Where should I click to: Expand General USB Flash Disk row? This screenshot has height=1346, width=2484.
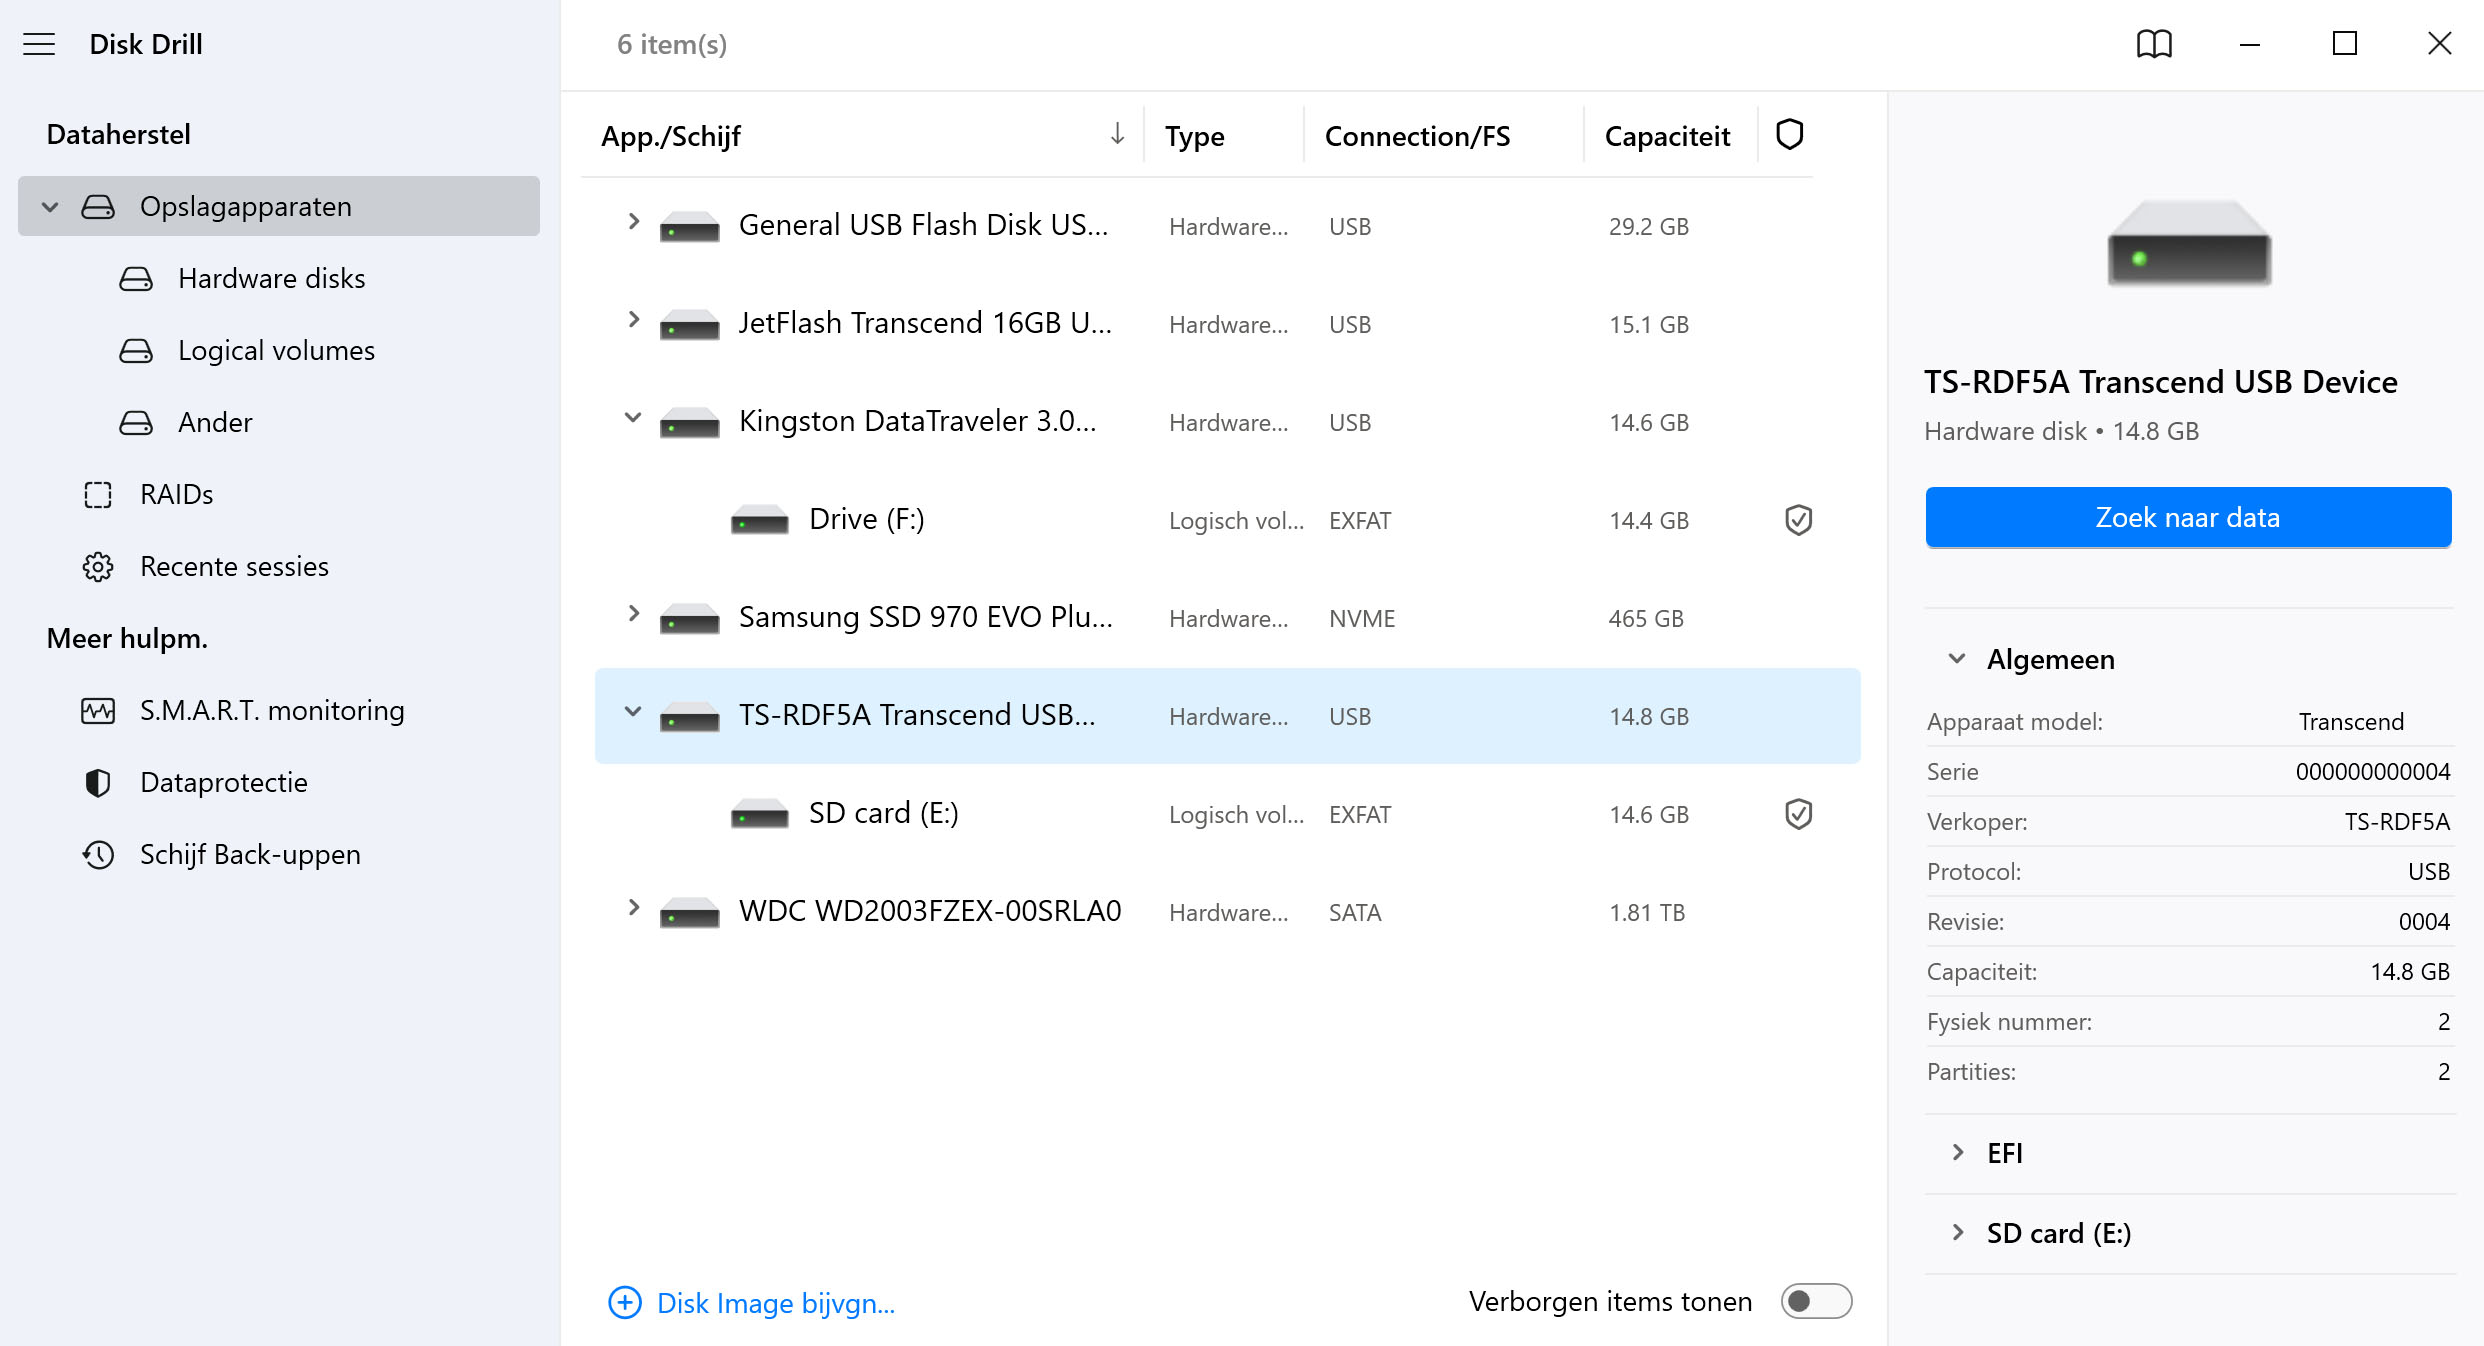[x=632, y=221]
